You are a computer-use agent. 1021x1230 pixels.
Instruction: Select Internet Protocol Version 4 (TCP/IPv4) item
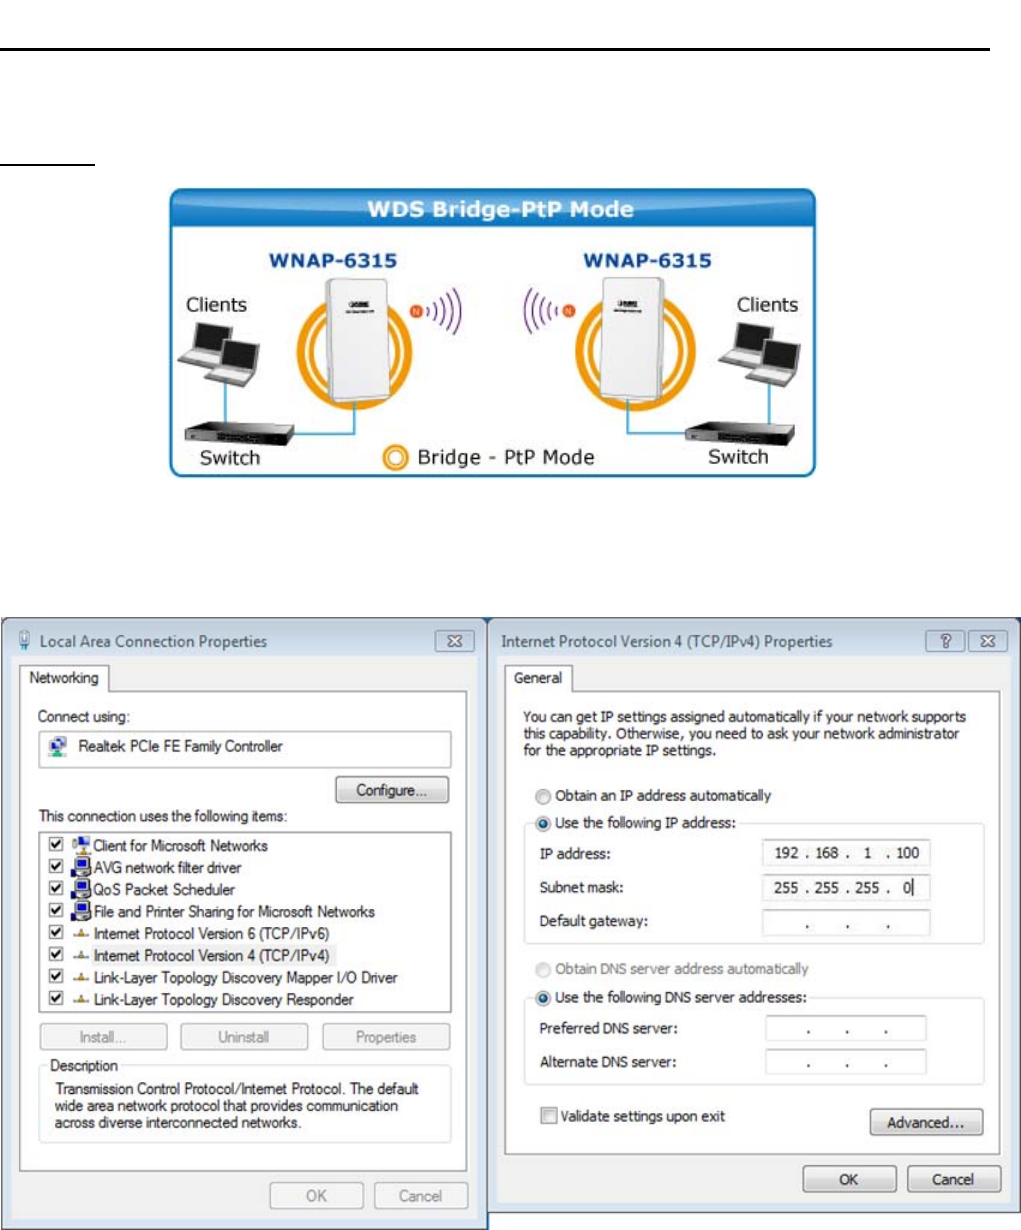(x=211, y=955)
